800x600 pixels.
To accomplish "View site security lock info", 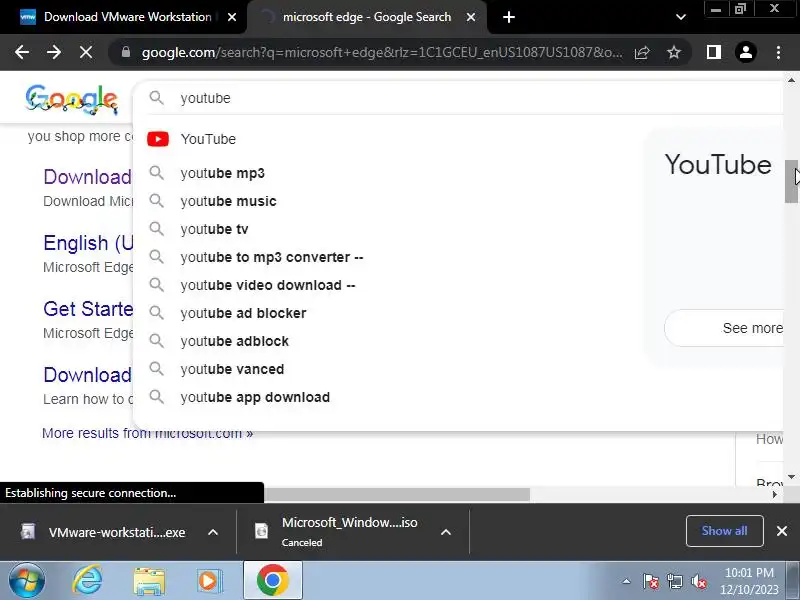I will pyautogui.click(x=126, y=52).
